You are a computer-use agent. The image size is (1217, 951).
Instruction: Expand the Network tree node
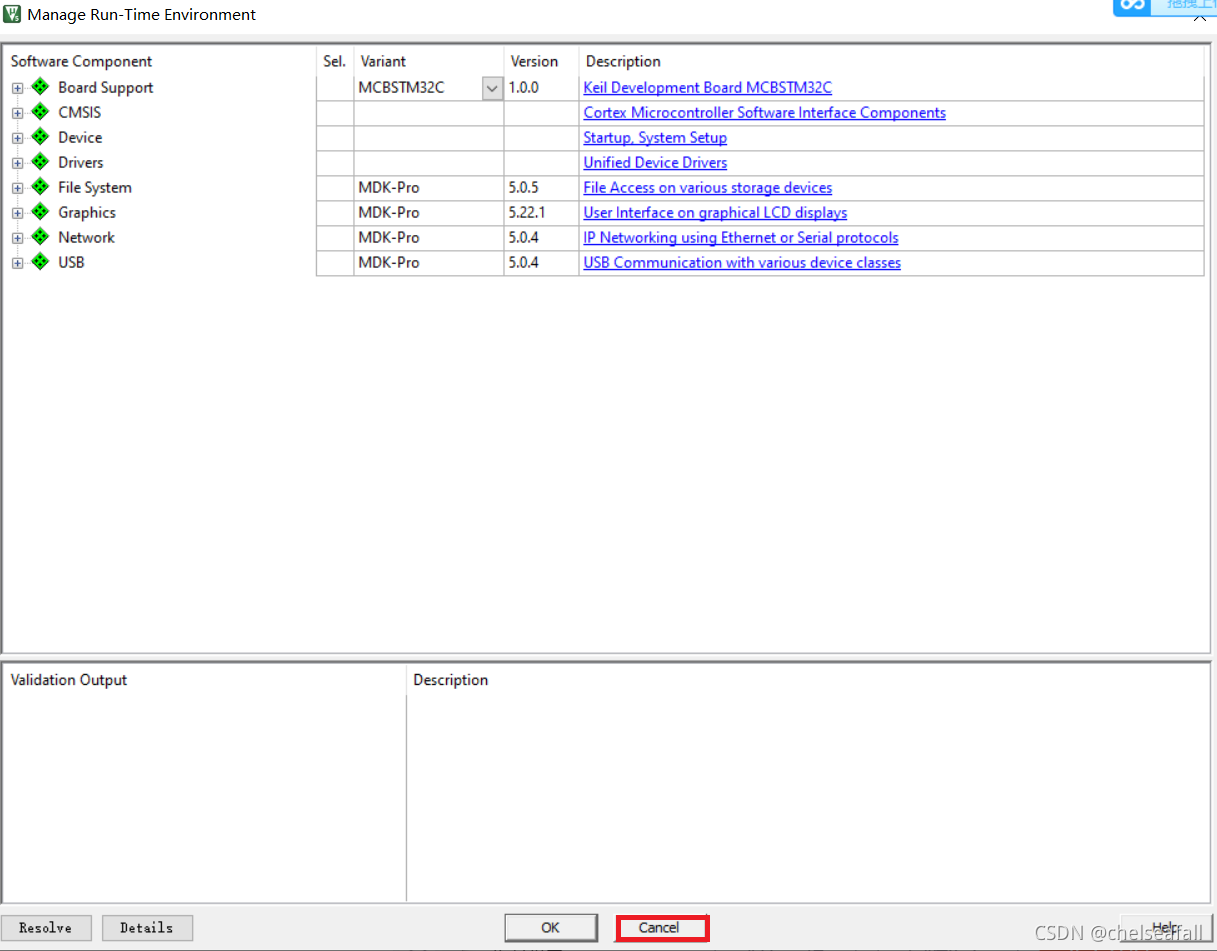point(17,238)
